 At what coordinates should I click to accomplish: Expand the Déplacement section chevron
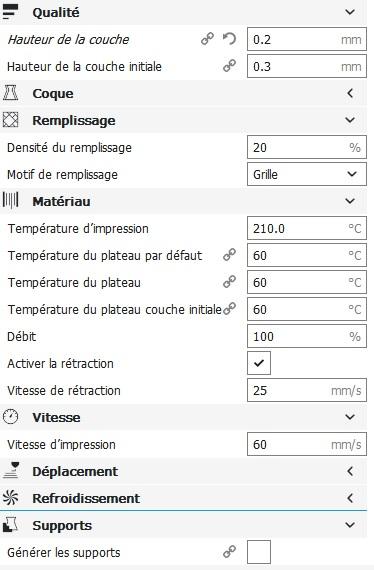point(350,471)
